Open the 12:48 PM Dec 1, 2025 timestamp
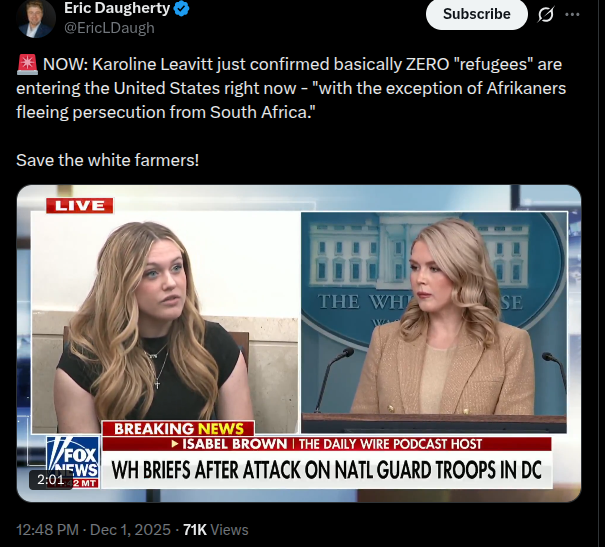This screenshot has width=605, height=547. click(x=93, y=530)
